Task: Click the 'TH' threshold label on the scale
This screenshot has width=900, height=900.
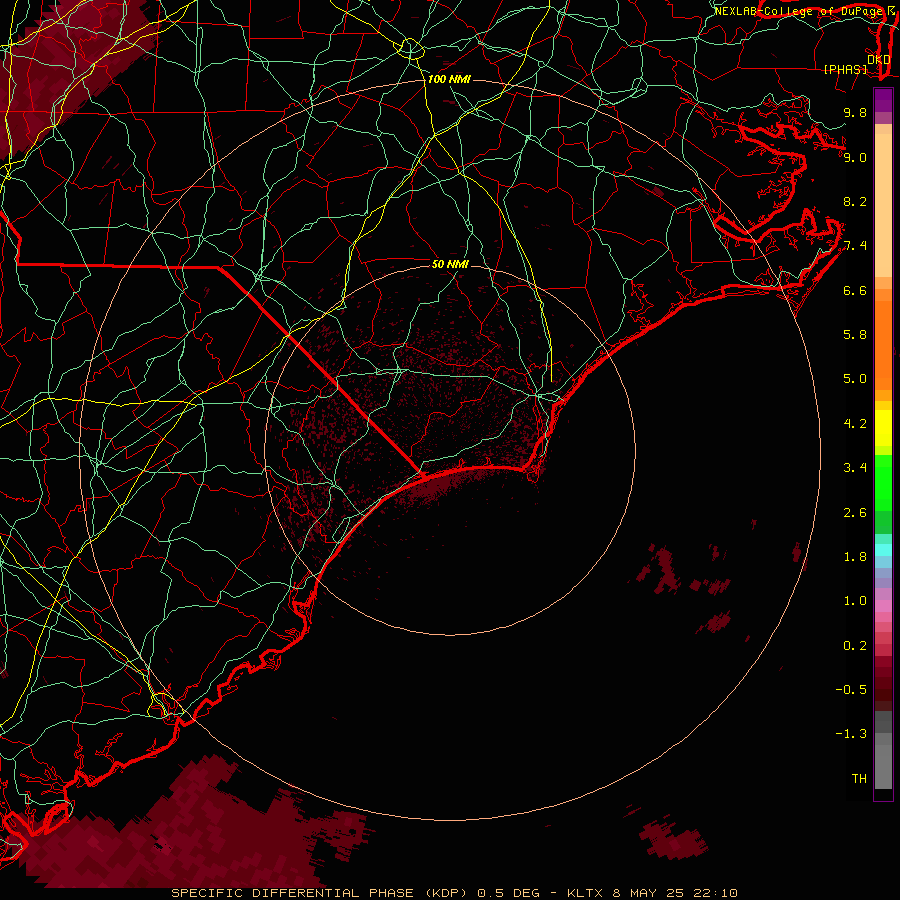Action: pos(859,779)
